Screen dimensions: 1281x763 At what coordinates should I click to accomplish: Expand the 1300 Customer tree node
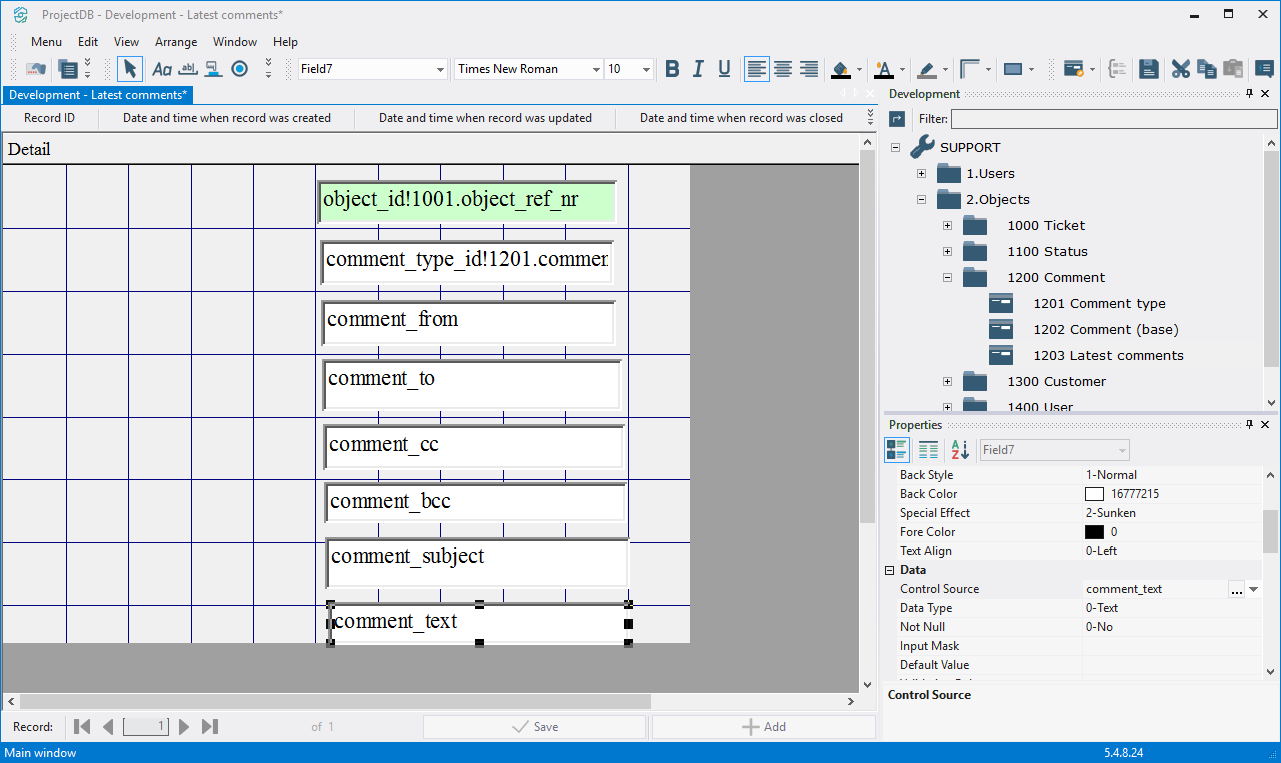[947, 381]
